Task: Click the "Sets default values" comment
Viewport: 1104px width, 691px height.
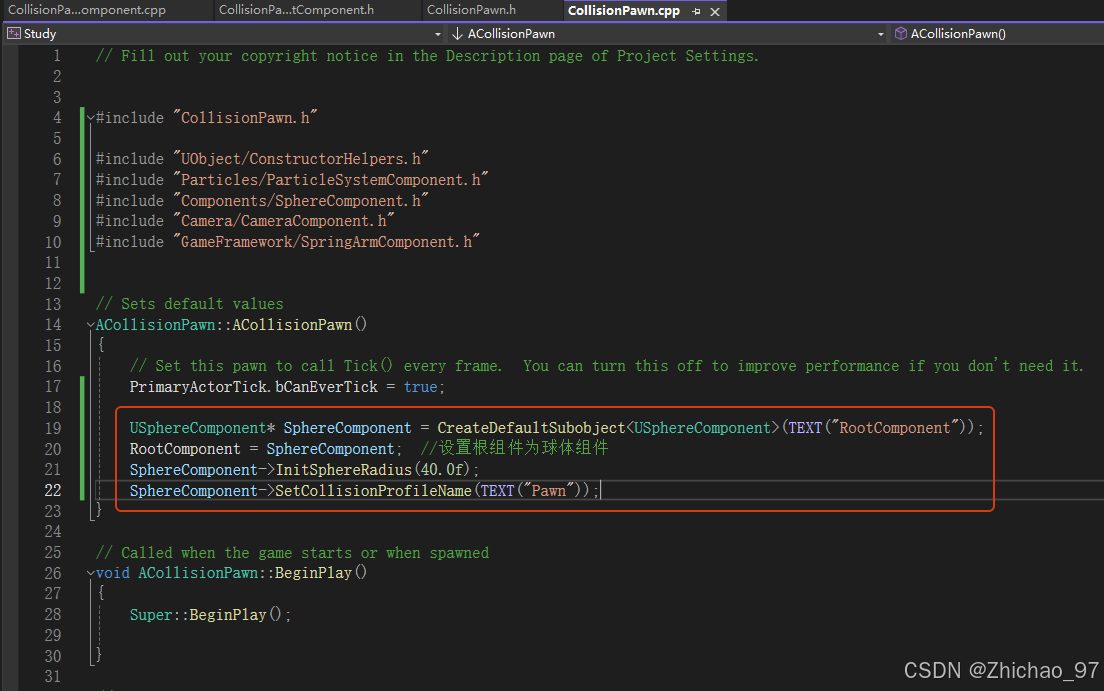Action: 189,304
